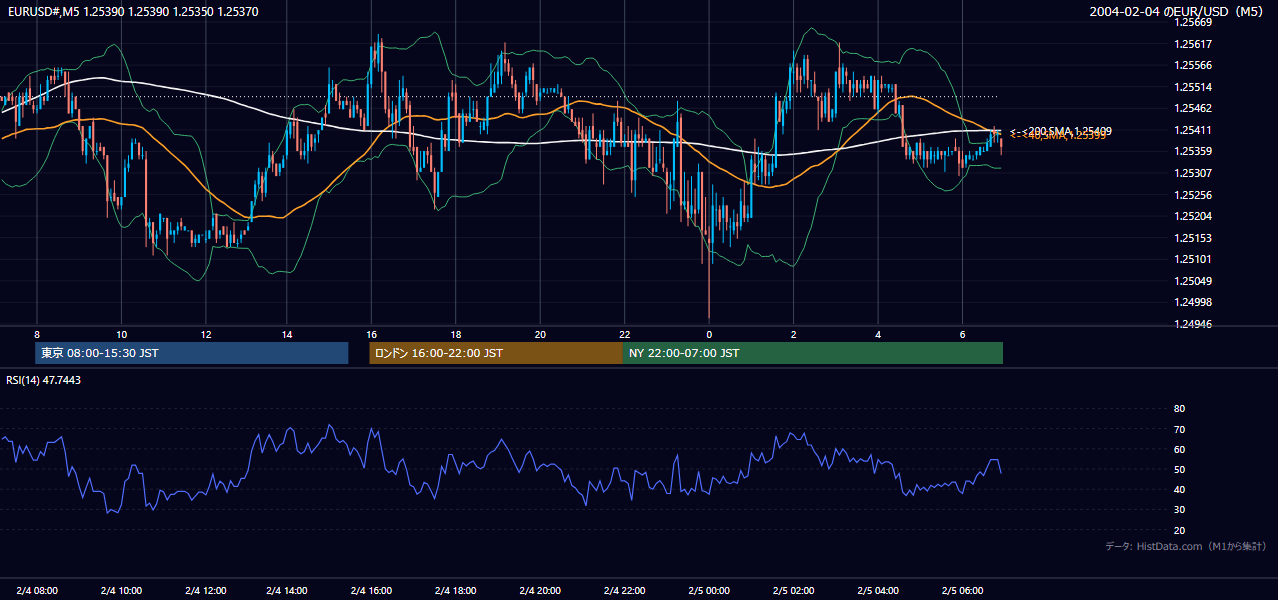Click price axis label 1.25617
1278x600 pixels.
[x=1192, y=44]
